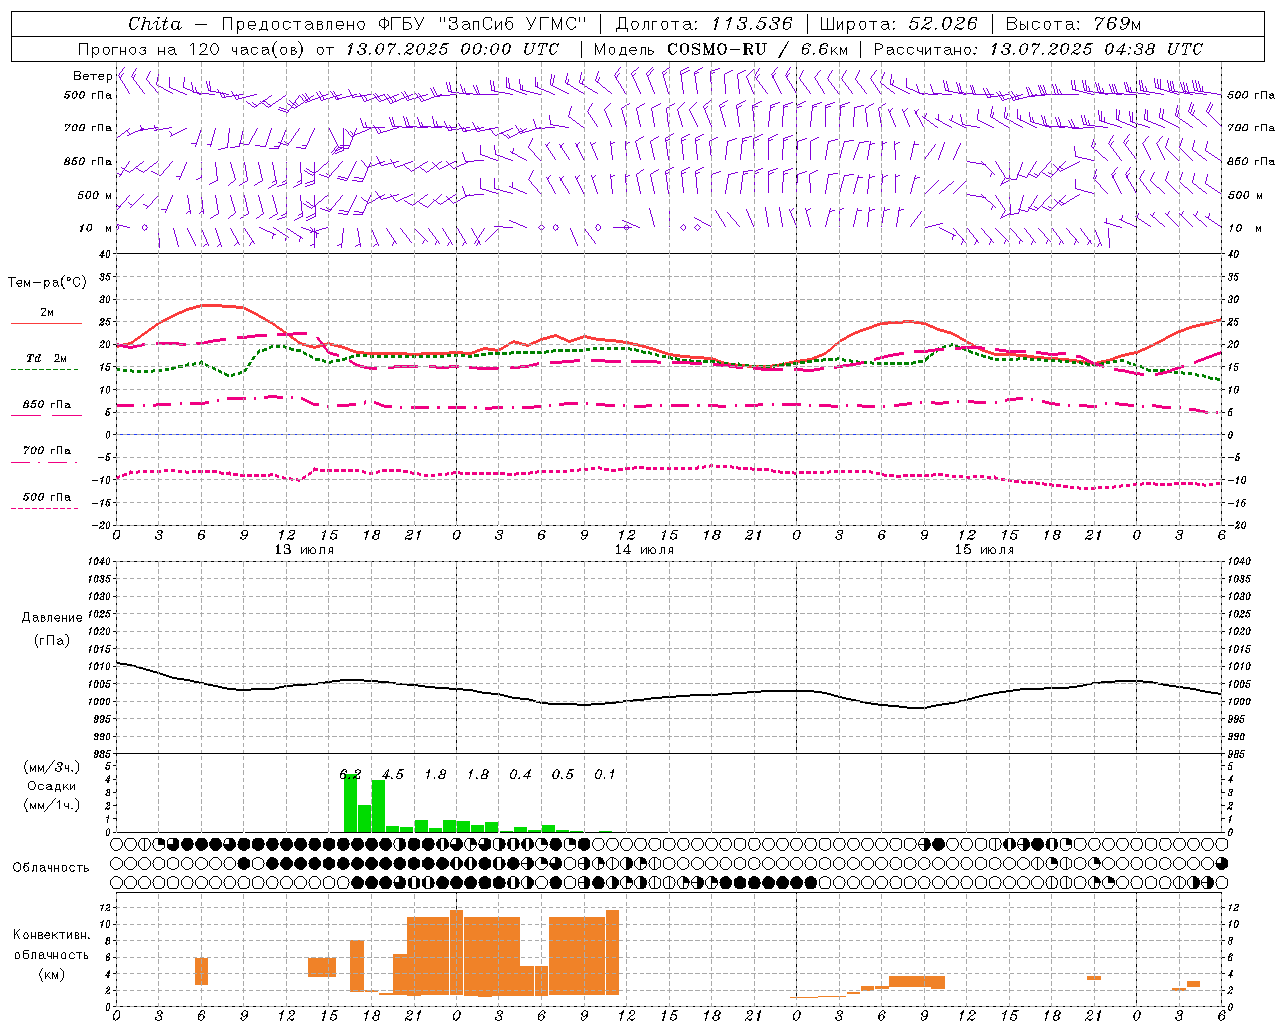Click the "(мм/1ч.)" precipitation unit label

[x=52, y=804]
